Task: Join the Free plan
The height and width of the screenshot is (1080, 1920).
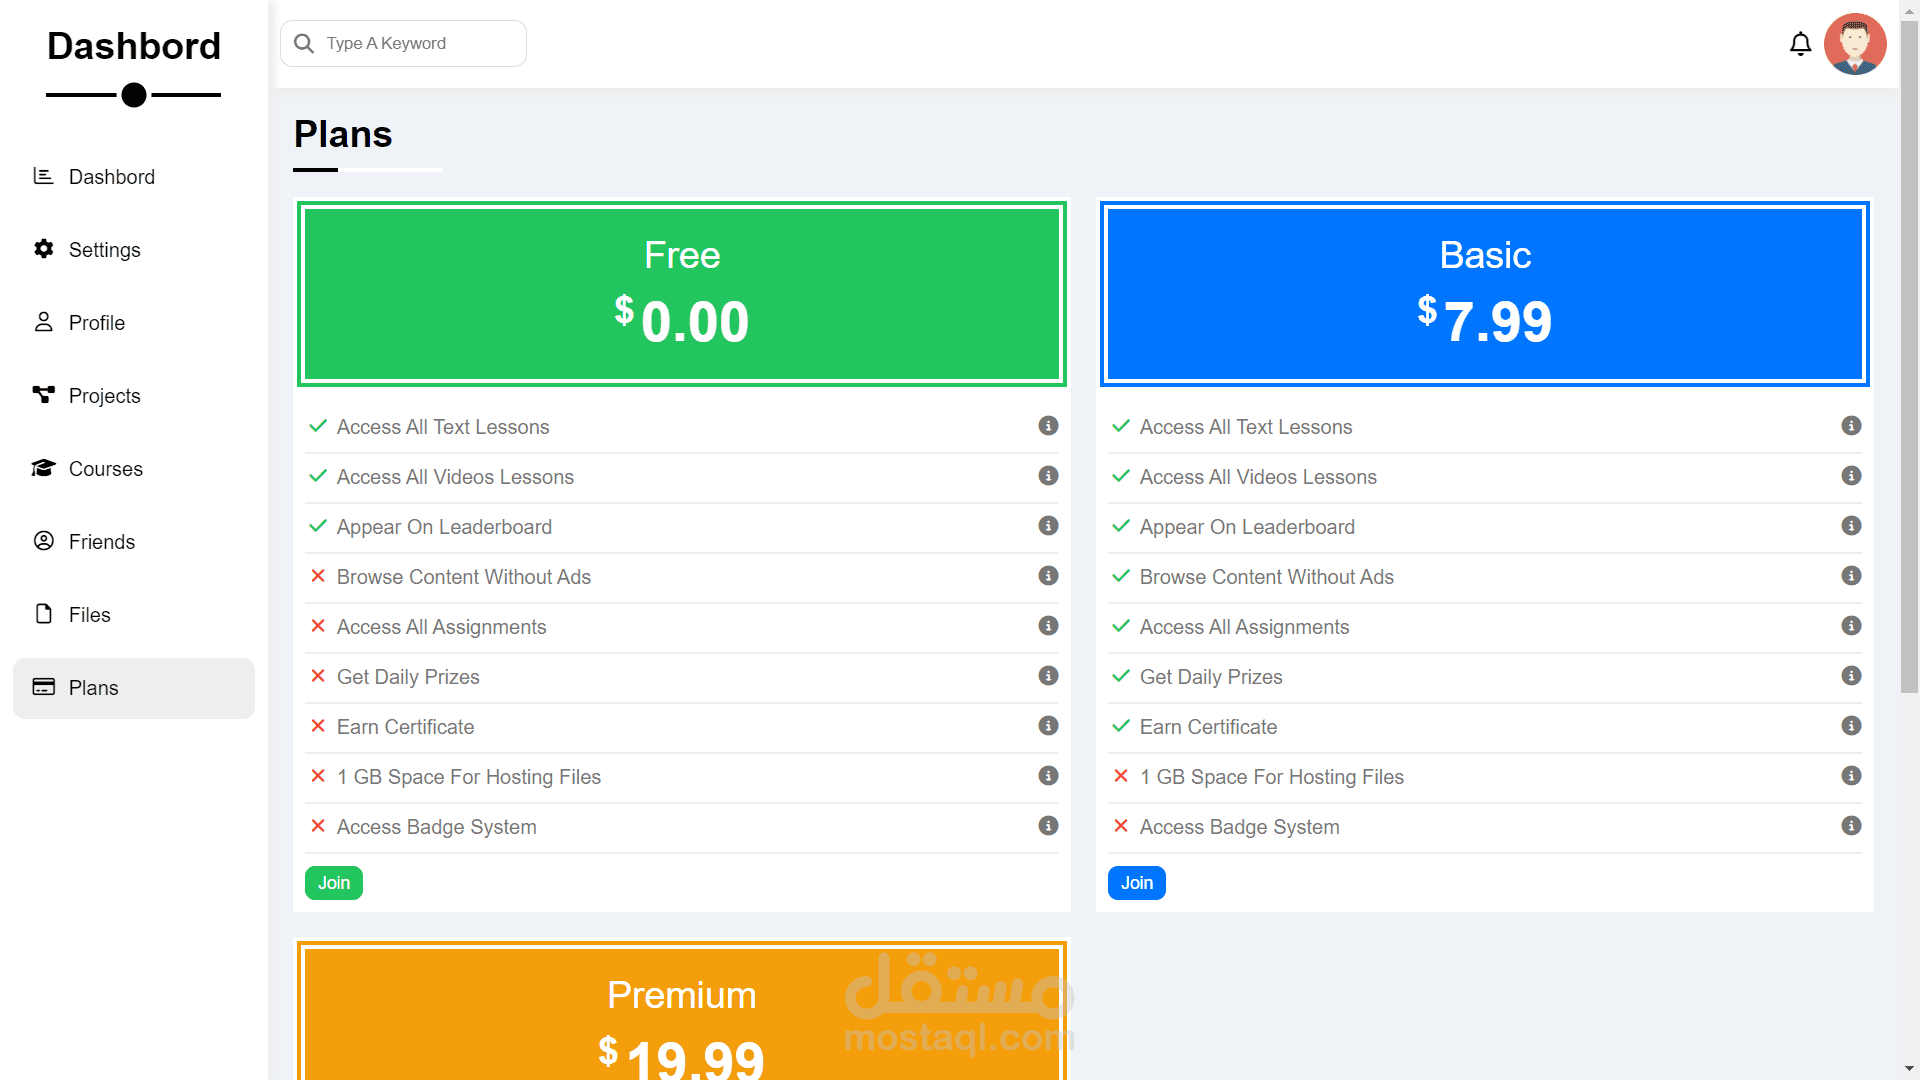Action: click(x=333, y=883)
